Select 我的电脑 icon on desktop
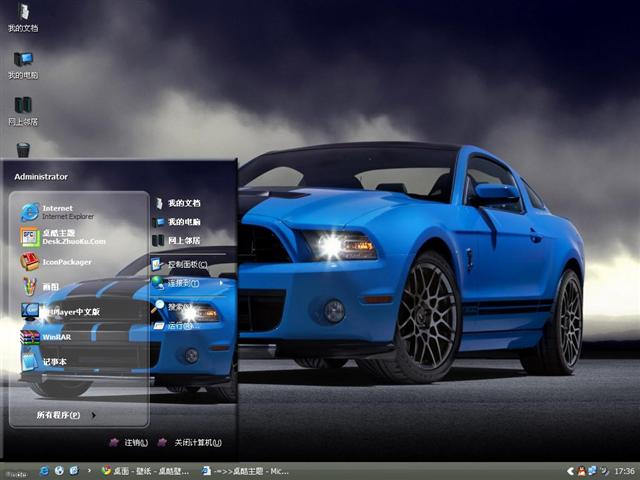 pyautogui.click(x=23, y=65)
